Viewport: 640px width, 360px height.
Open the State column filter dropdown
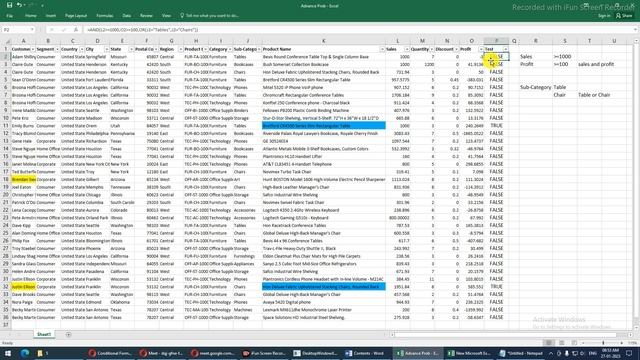[131, 49]
